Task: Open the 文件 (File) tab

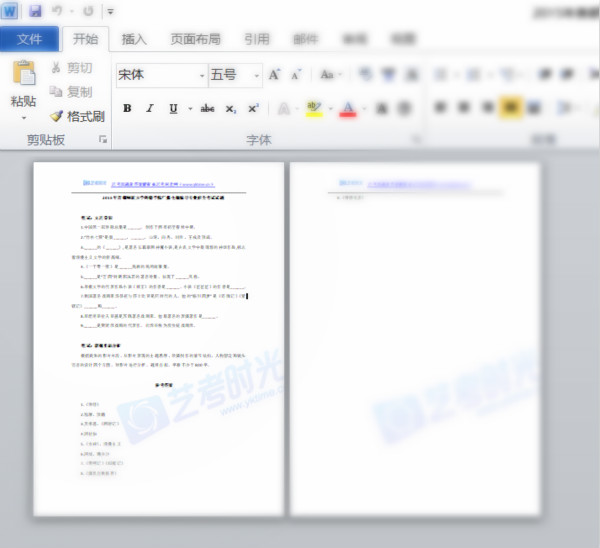Action: [29, 39]
